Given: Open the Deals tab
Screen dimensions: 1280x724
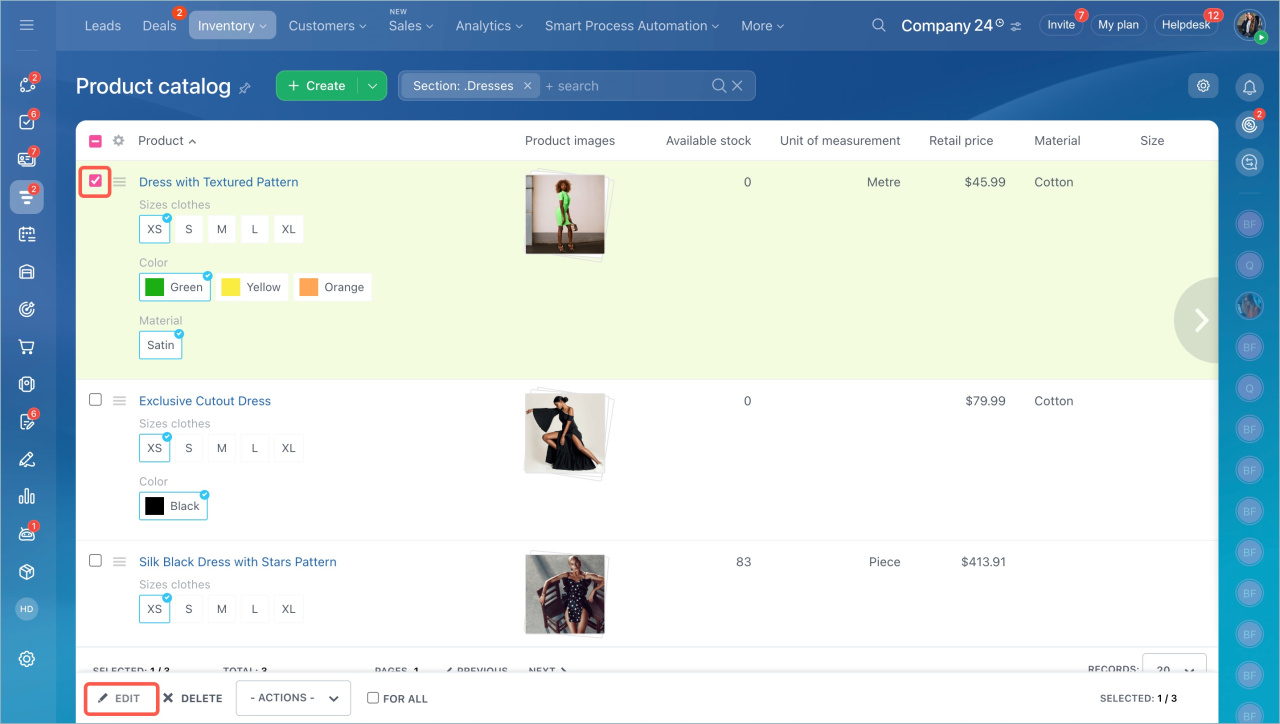Looking at the screenshot, I should [x=159, y=25].
